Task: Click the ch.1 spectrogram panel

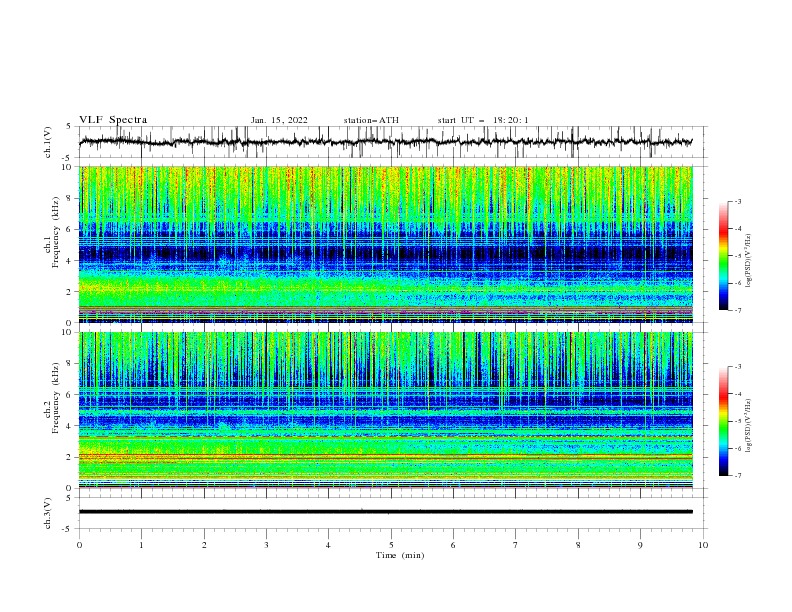Action: point(385,244)
